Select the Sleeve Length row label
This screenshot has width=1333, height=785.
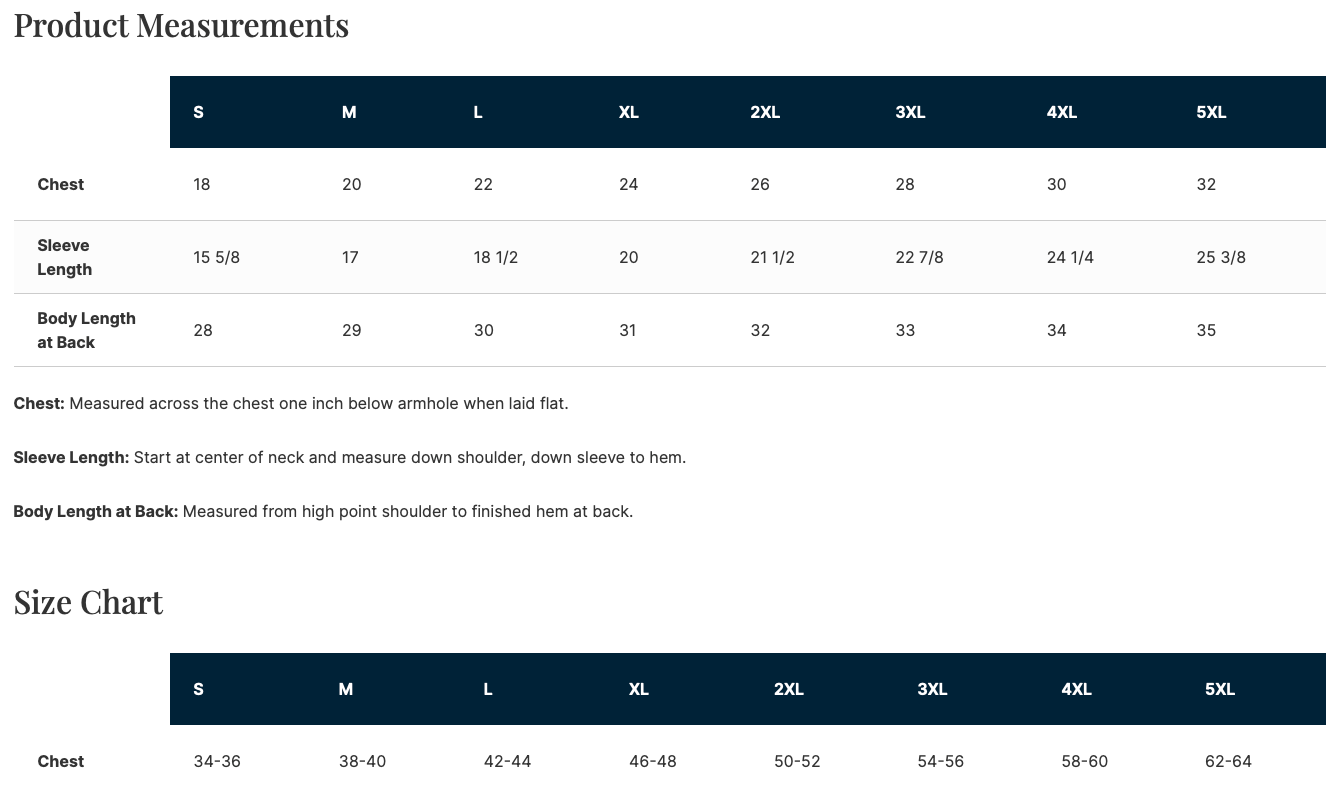tap(65, 257)
